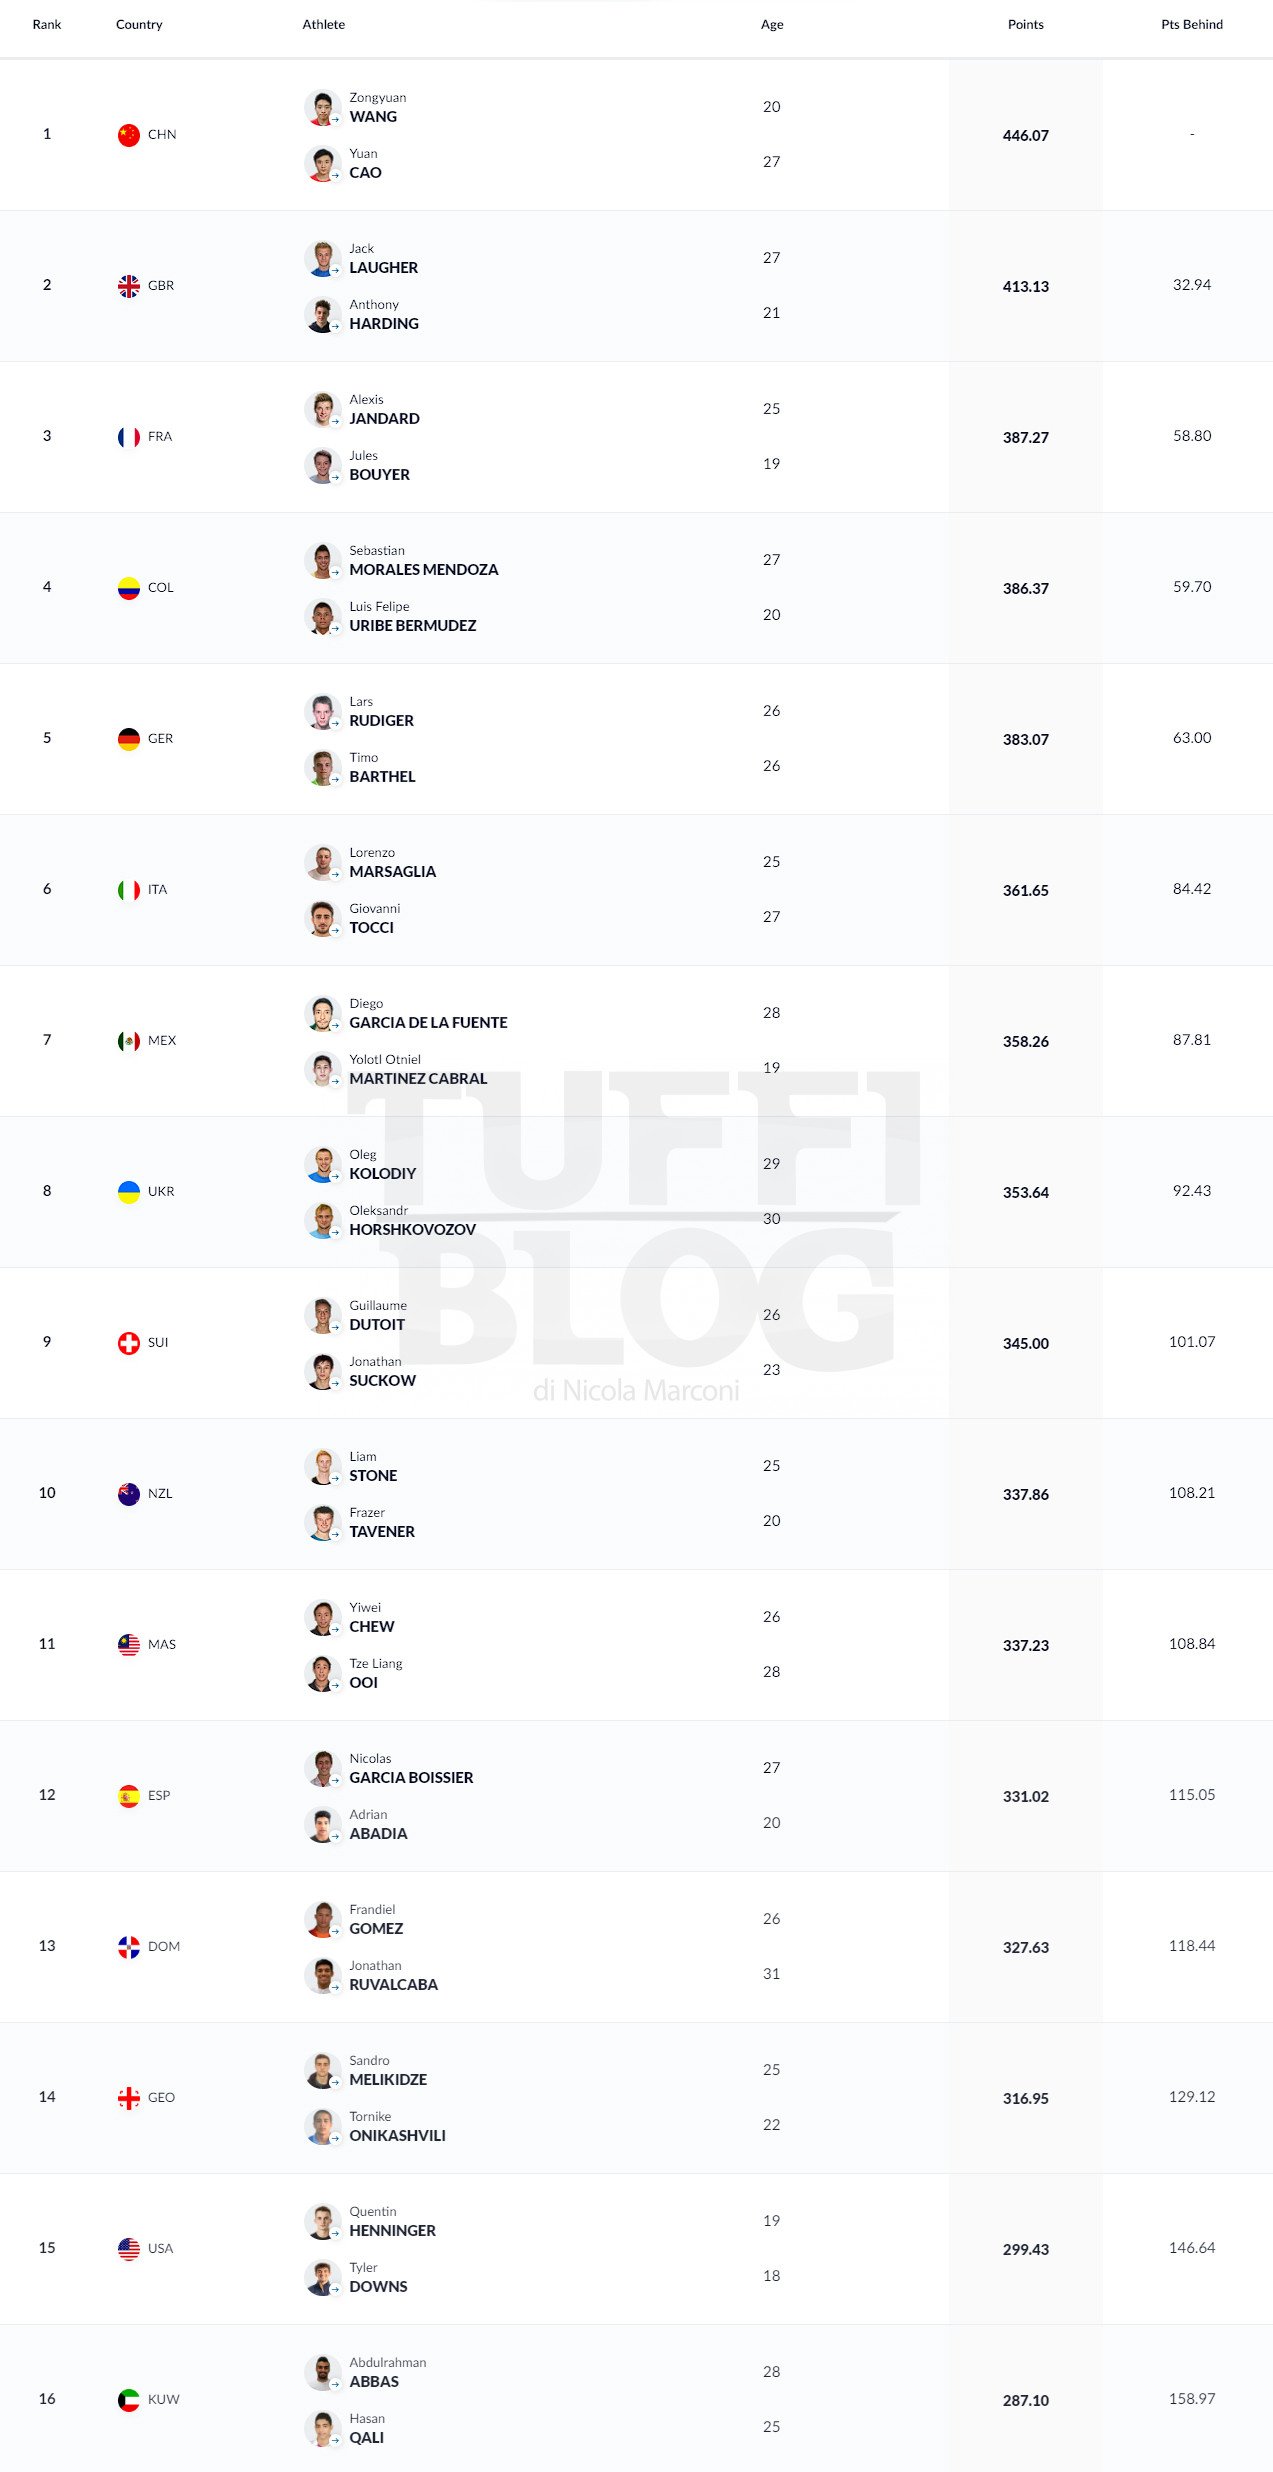Open Oleg KOLODIY athlete link
Image resolution: width=1273 pixels, height=2472 pixels.
[382, 1165]
